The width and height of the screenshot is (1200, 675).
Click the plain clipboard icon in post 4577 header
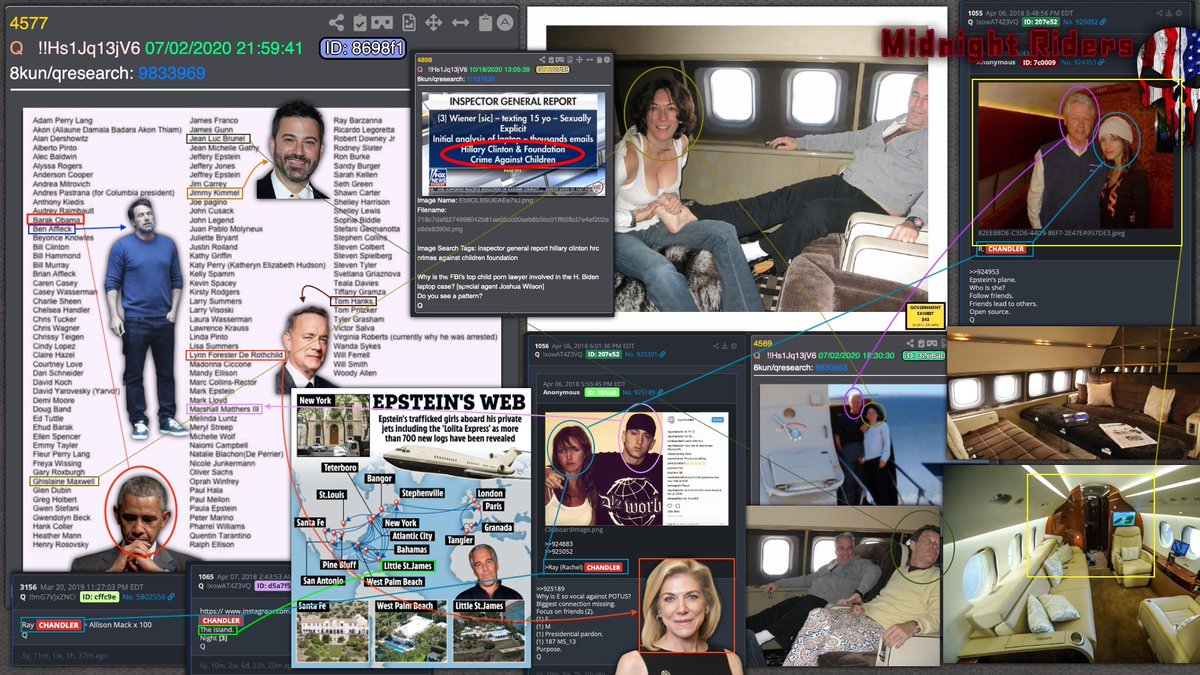coord(485,22)
